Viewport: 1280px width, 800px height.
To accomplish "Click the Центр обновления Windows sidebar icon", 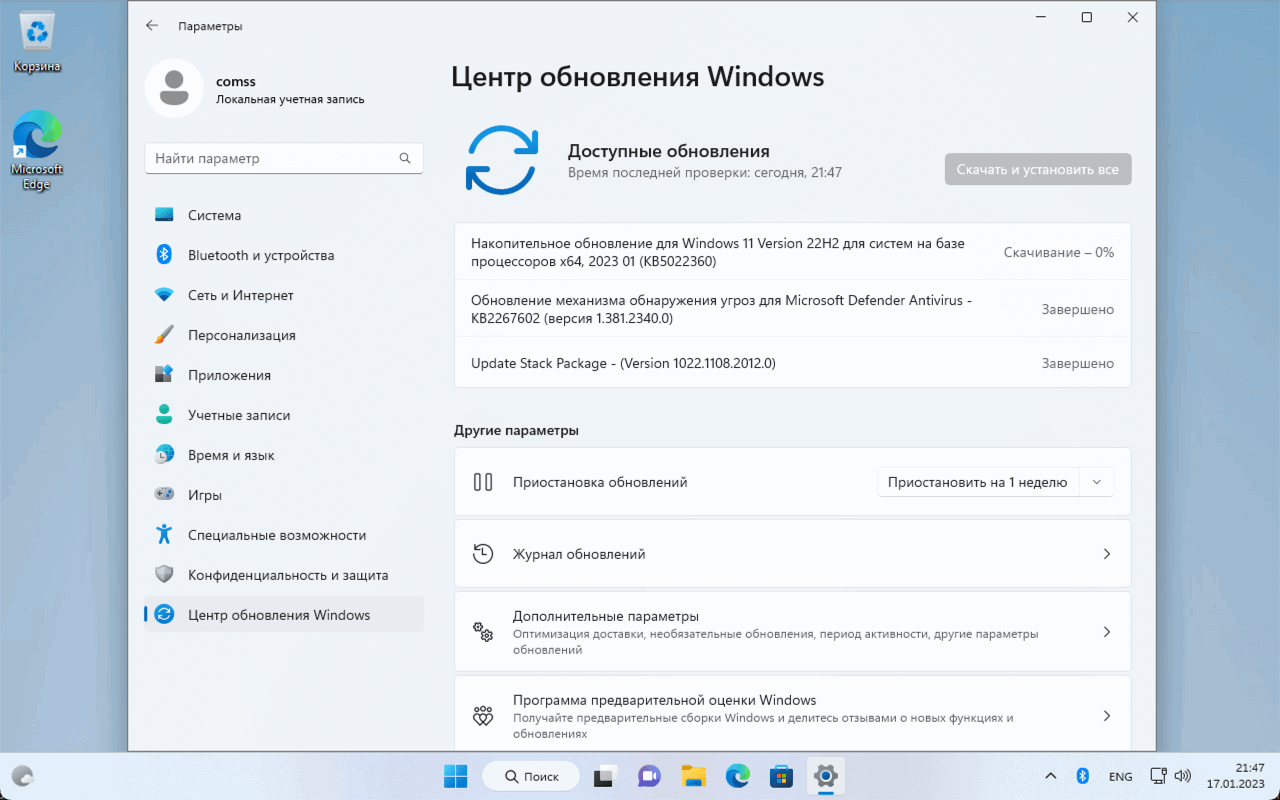I will (165, 615).
